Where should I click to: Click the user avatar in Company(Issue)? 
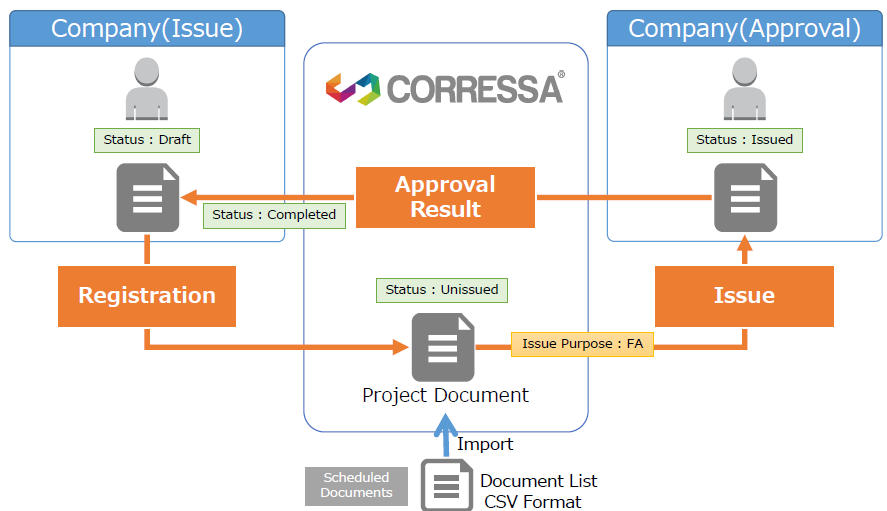tap(147, 88)
